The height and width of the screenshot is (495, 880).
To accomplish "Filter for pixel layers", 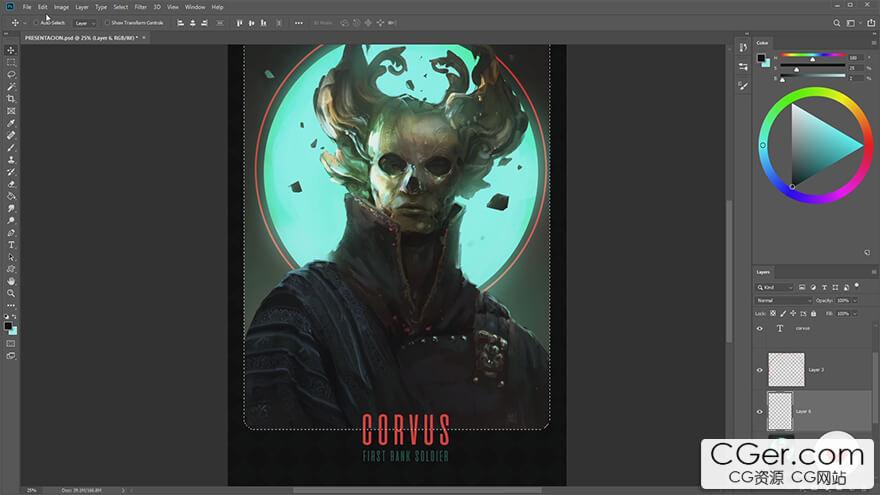I will tap(802, 287).
